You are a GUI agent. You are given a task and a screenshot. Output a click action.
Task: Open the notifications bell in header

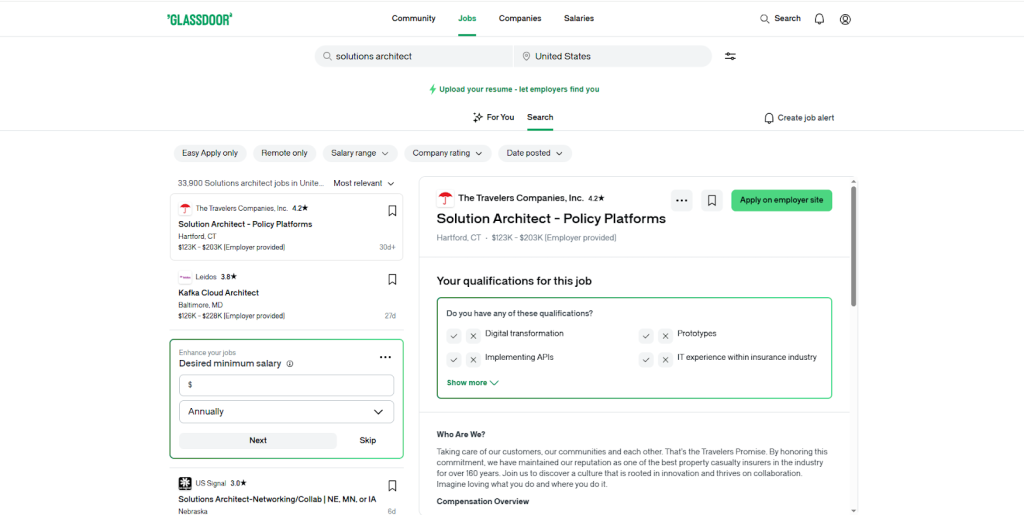click(819, 19)
